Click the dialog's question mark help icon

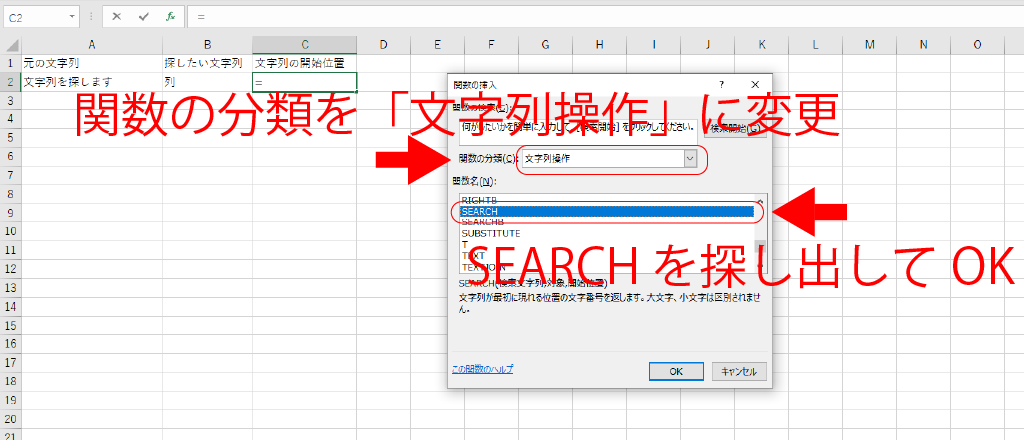(721, 85)
